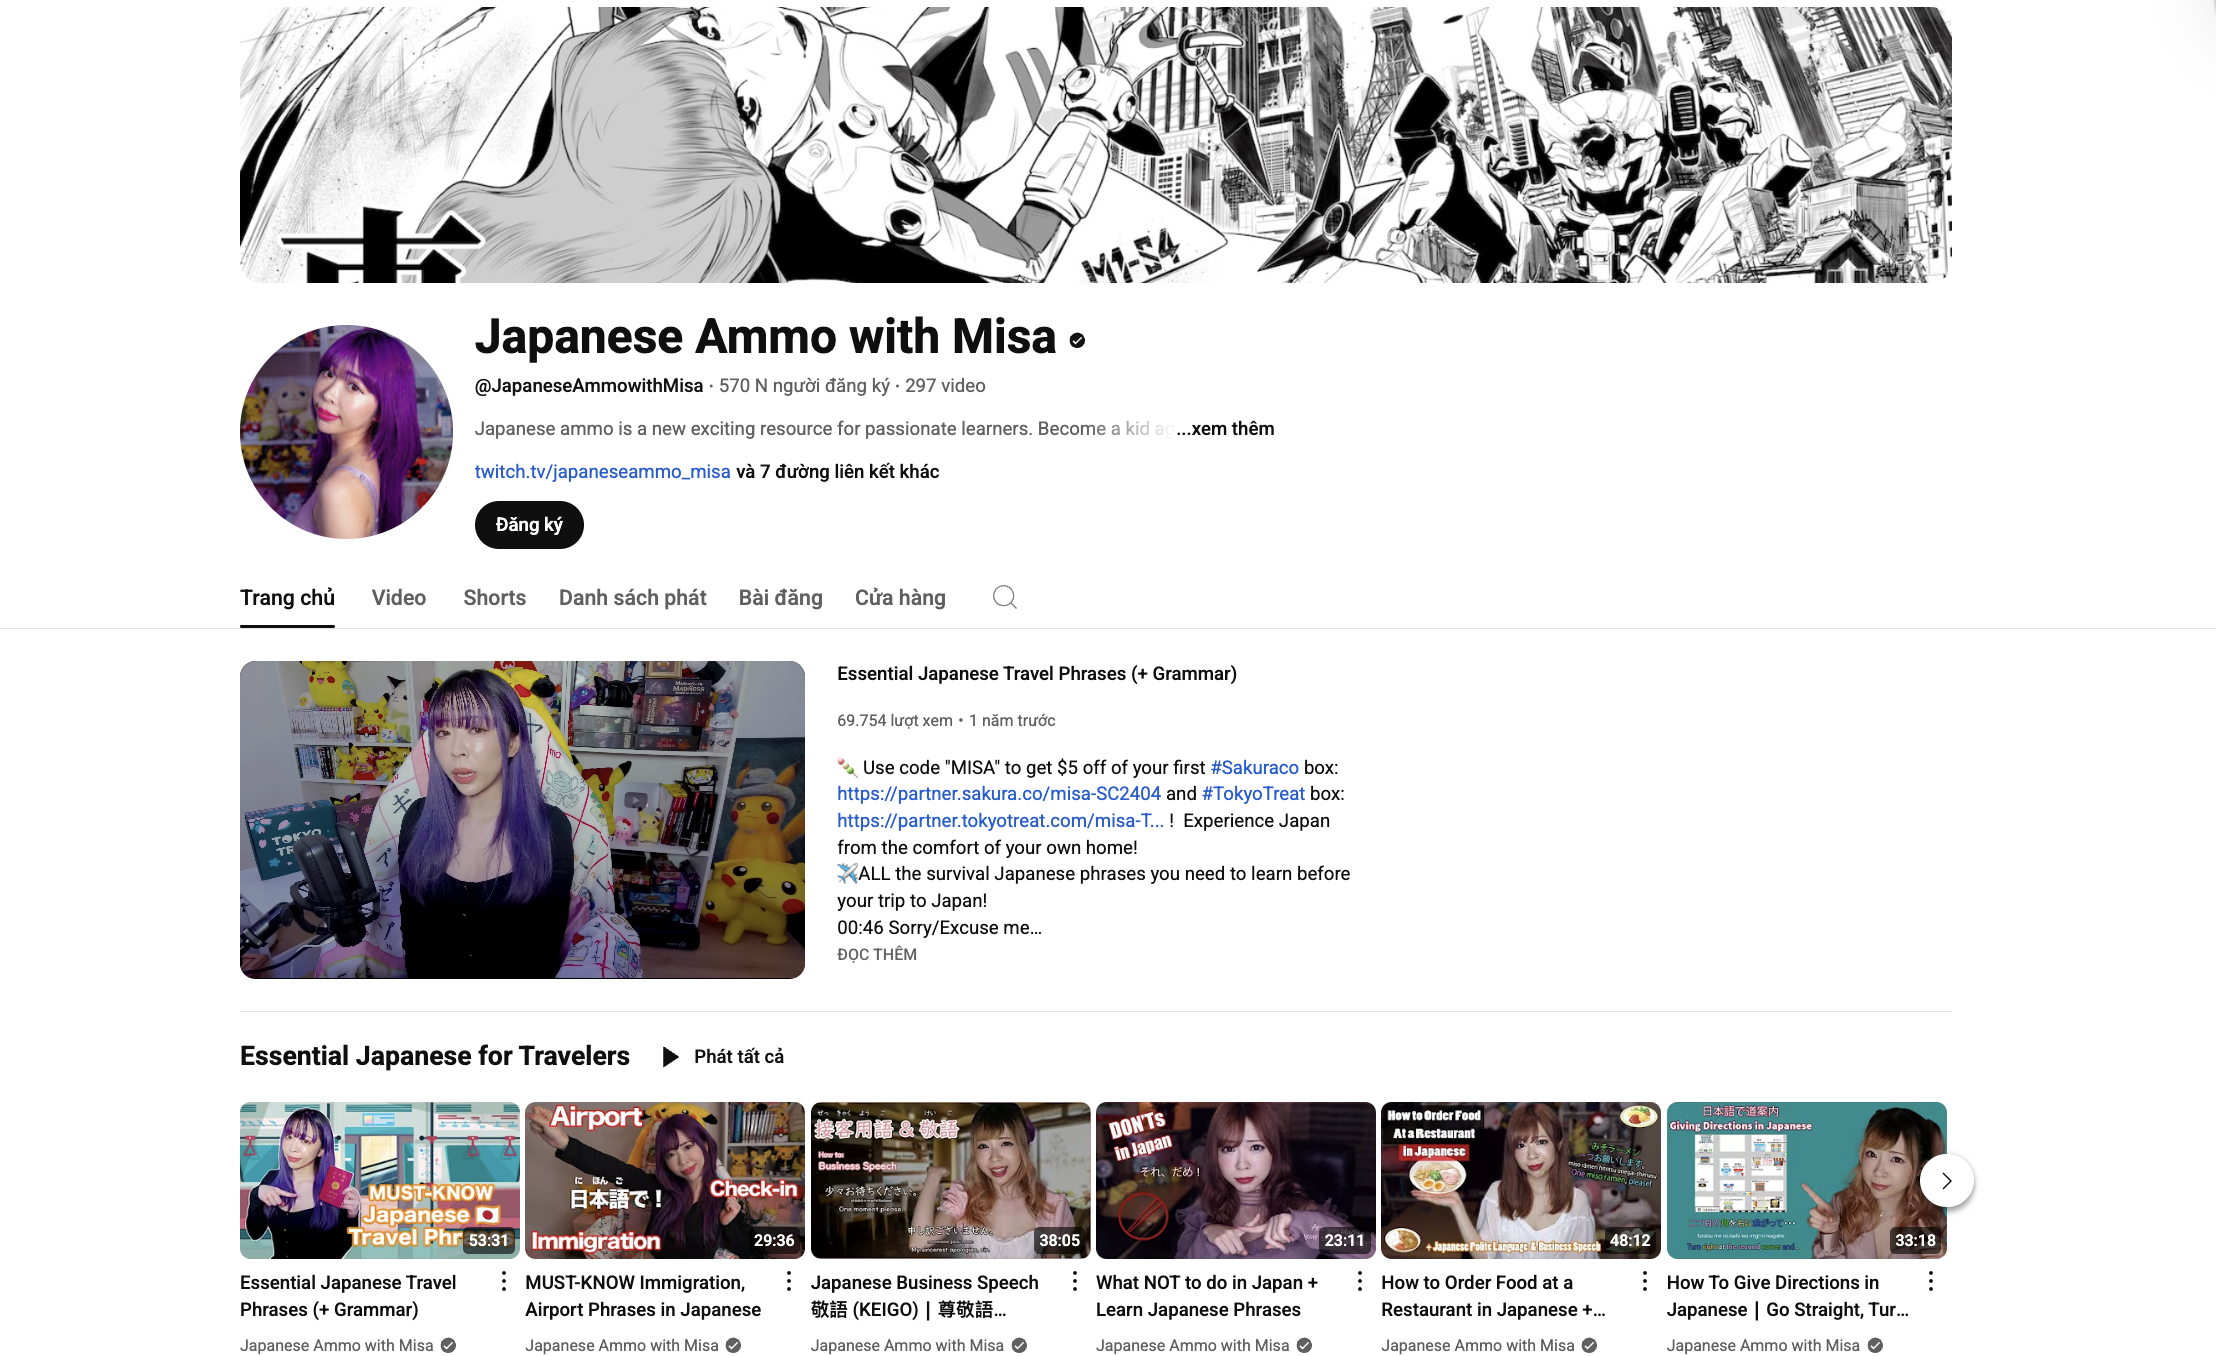Open Essential Japanese for Travelers playlist title
This screenshot has height=1356, width=2216.
point(435,1056)
